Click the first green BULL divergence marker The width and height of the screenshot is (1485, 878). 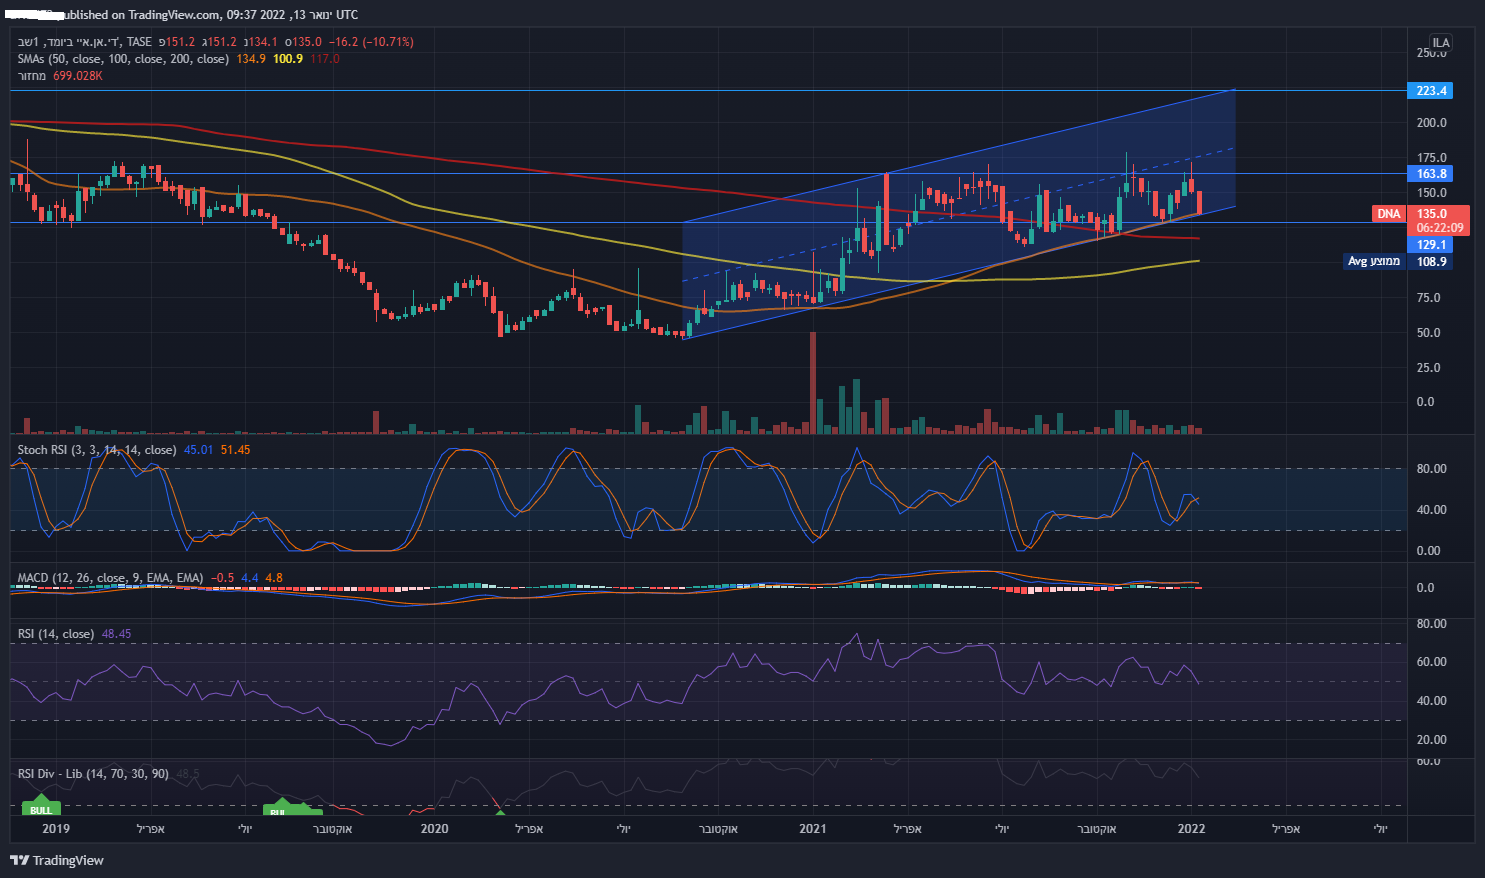tap(41, 808)
